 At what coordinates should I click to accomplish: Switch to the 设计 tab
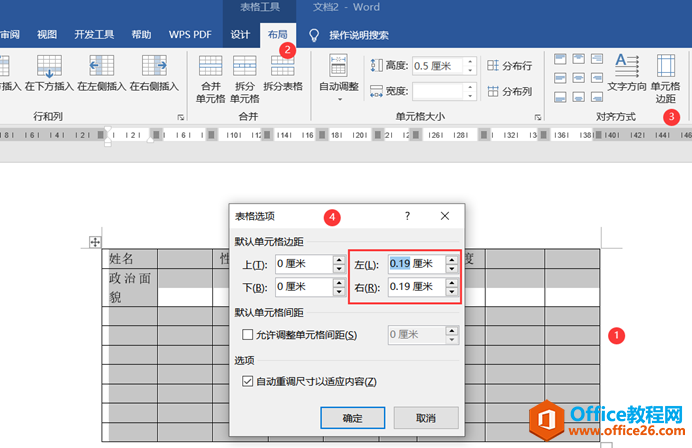coord(240,34)
